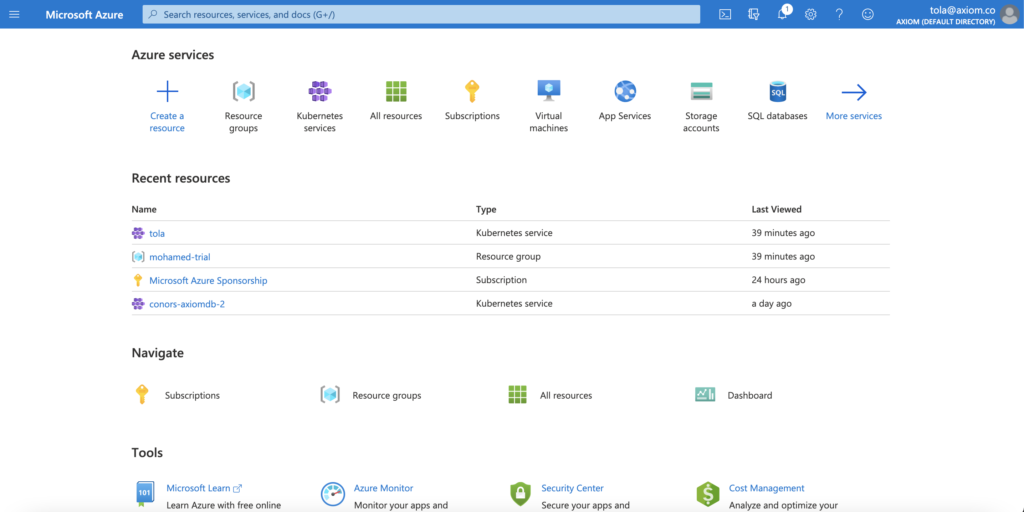This screenshot has height=512, width=1024.
Task: Open conors-axiomdb-2 Kubernetes service
Action: (x=187, y=304)
